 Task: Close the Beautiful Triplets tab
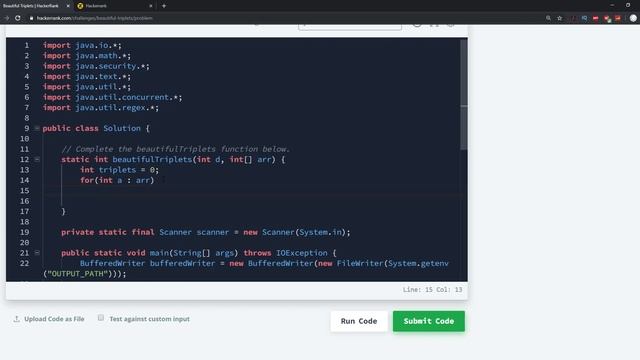click(68, 6)
